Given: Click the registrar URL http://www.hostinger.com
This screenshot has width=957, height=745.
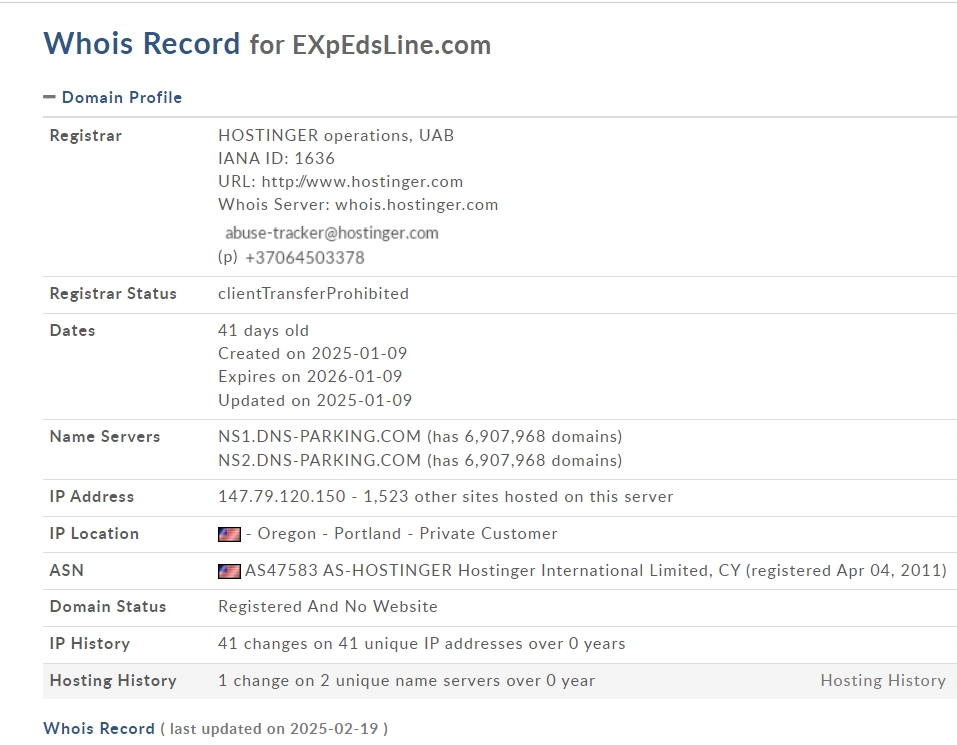Looking at the screenshot, I should [x=362, y=182].
